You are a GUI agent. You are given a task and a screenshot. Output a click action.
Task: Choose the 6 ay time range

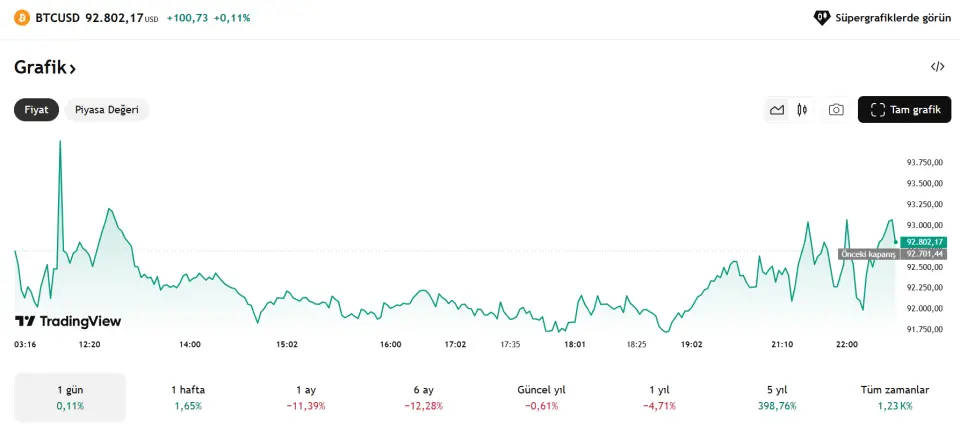pos(423,397)
